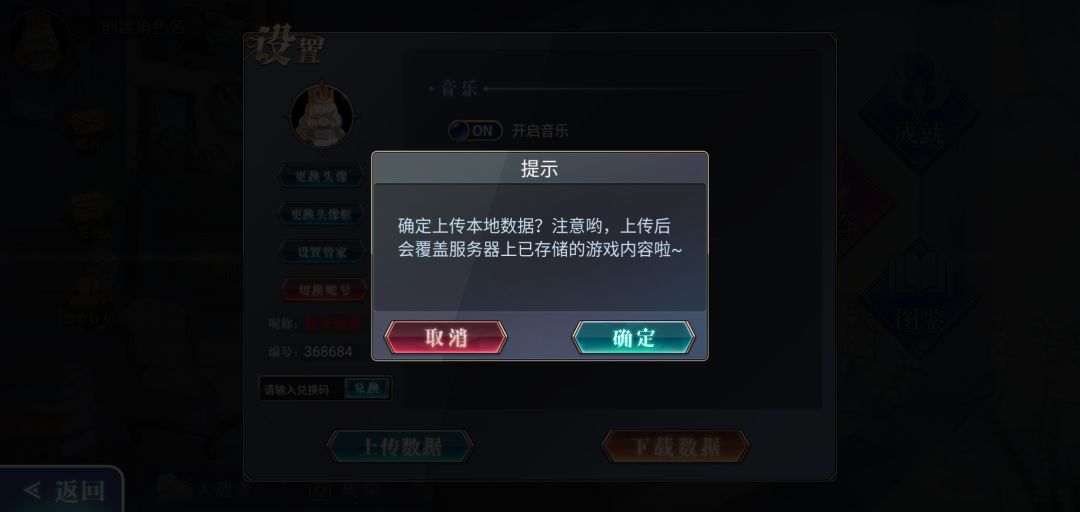This screenshot has height=512, width=1080.
Task: Start upload via the 上传数据 button
Action: click(x=400, y=447)
